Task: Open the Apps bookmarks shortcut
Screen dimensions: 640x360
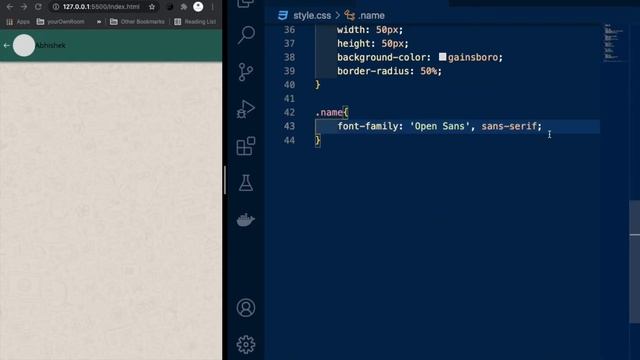Action: coord(18,22)
